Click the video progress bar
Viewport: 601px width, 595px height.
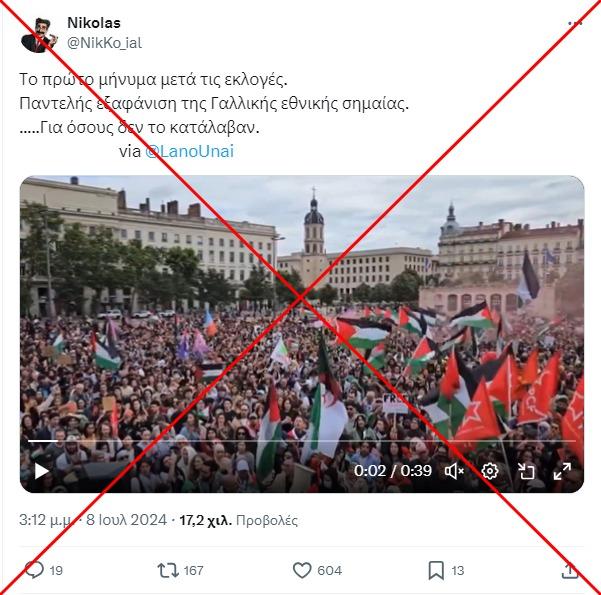point(302,441)
